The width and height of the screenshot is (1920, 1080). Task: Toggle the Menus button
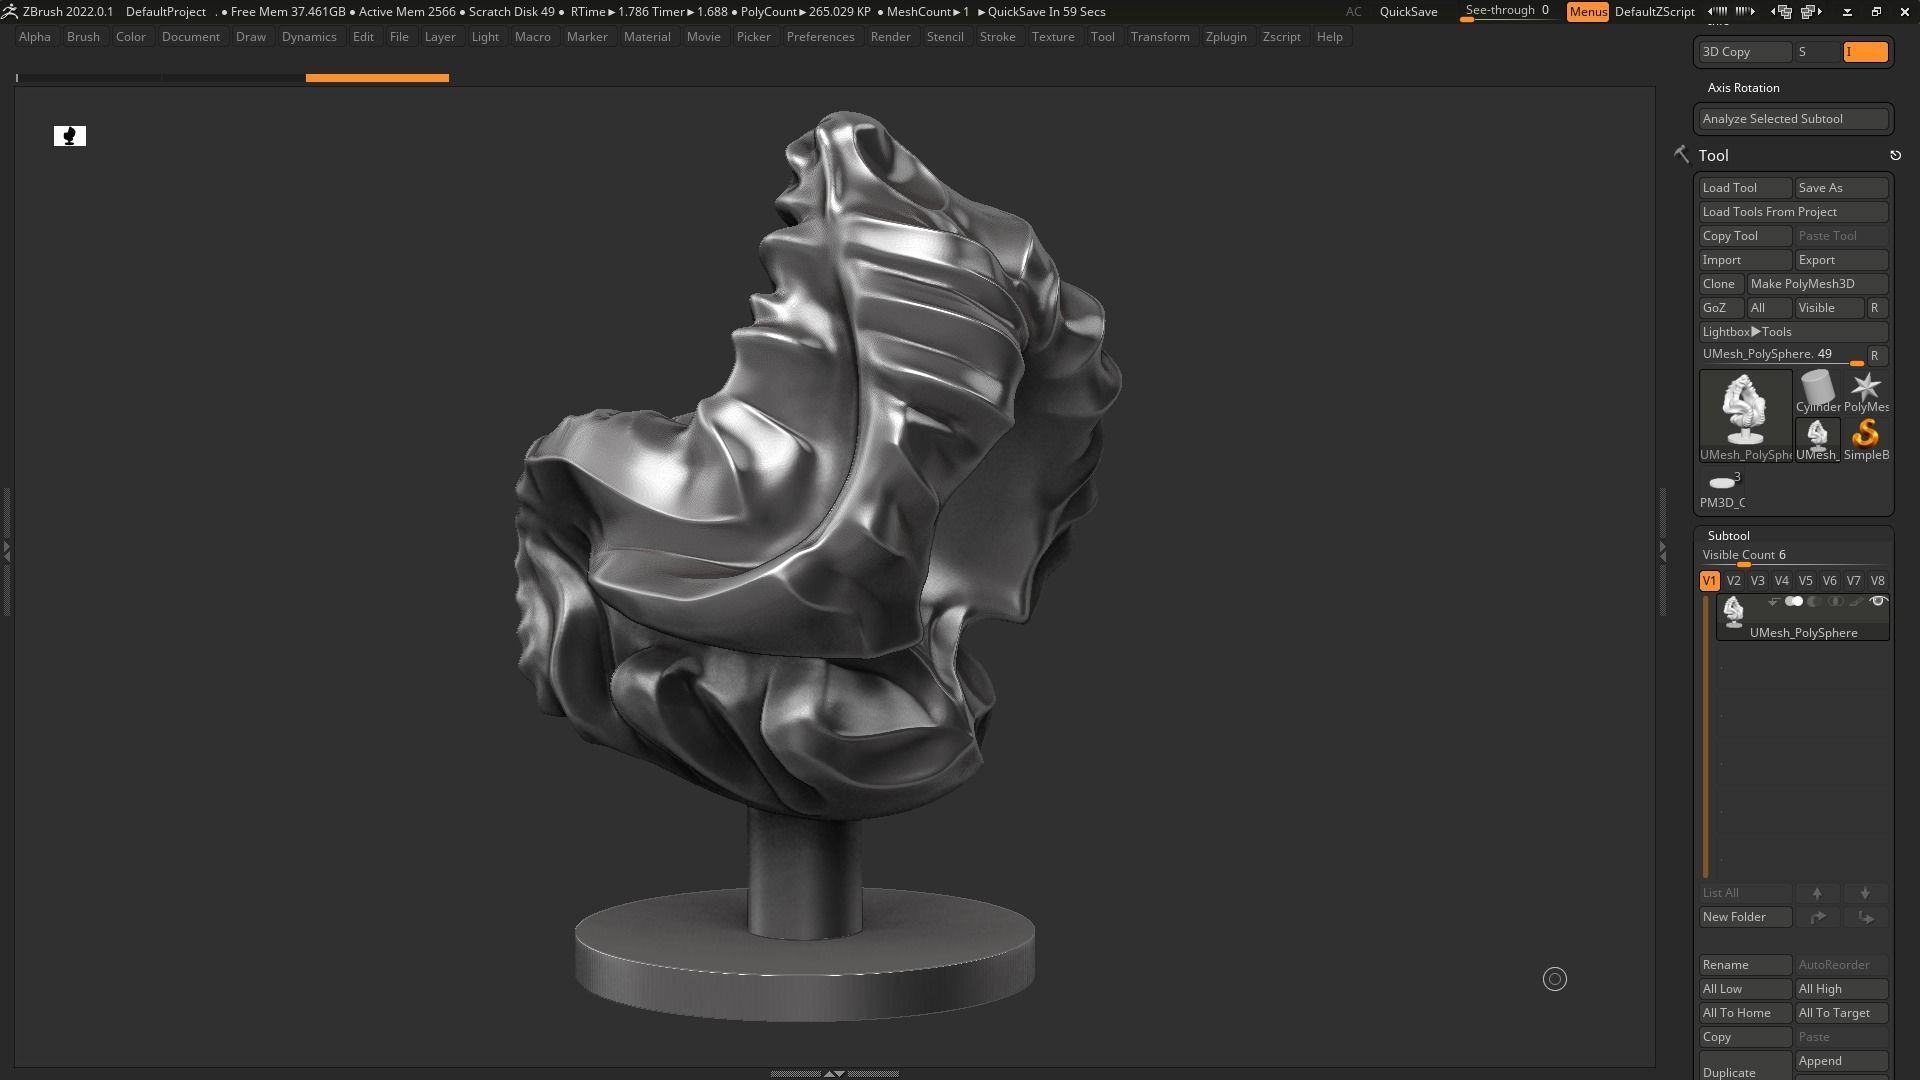point(1588,12)
